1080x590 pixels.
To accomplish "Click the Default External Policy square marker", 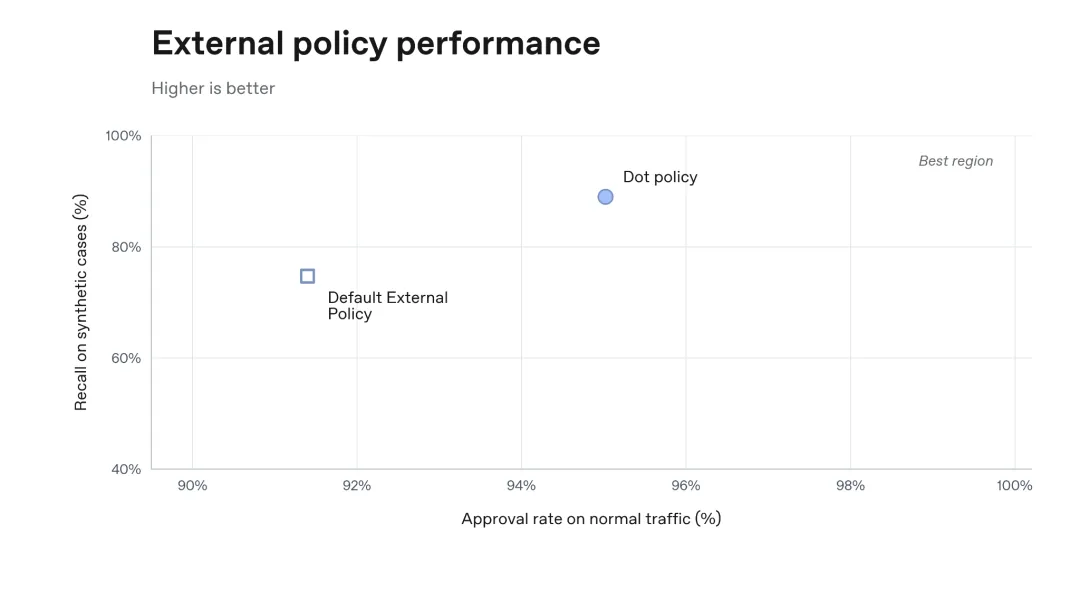I will pyautogui.click(x=308, y=276).
